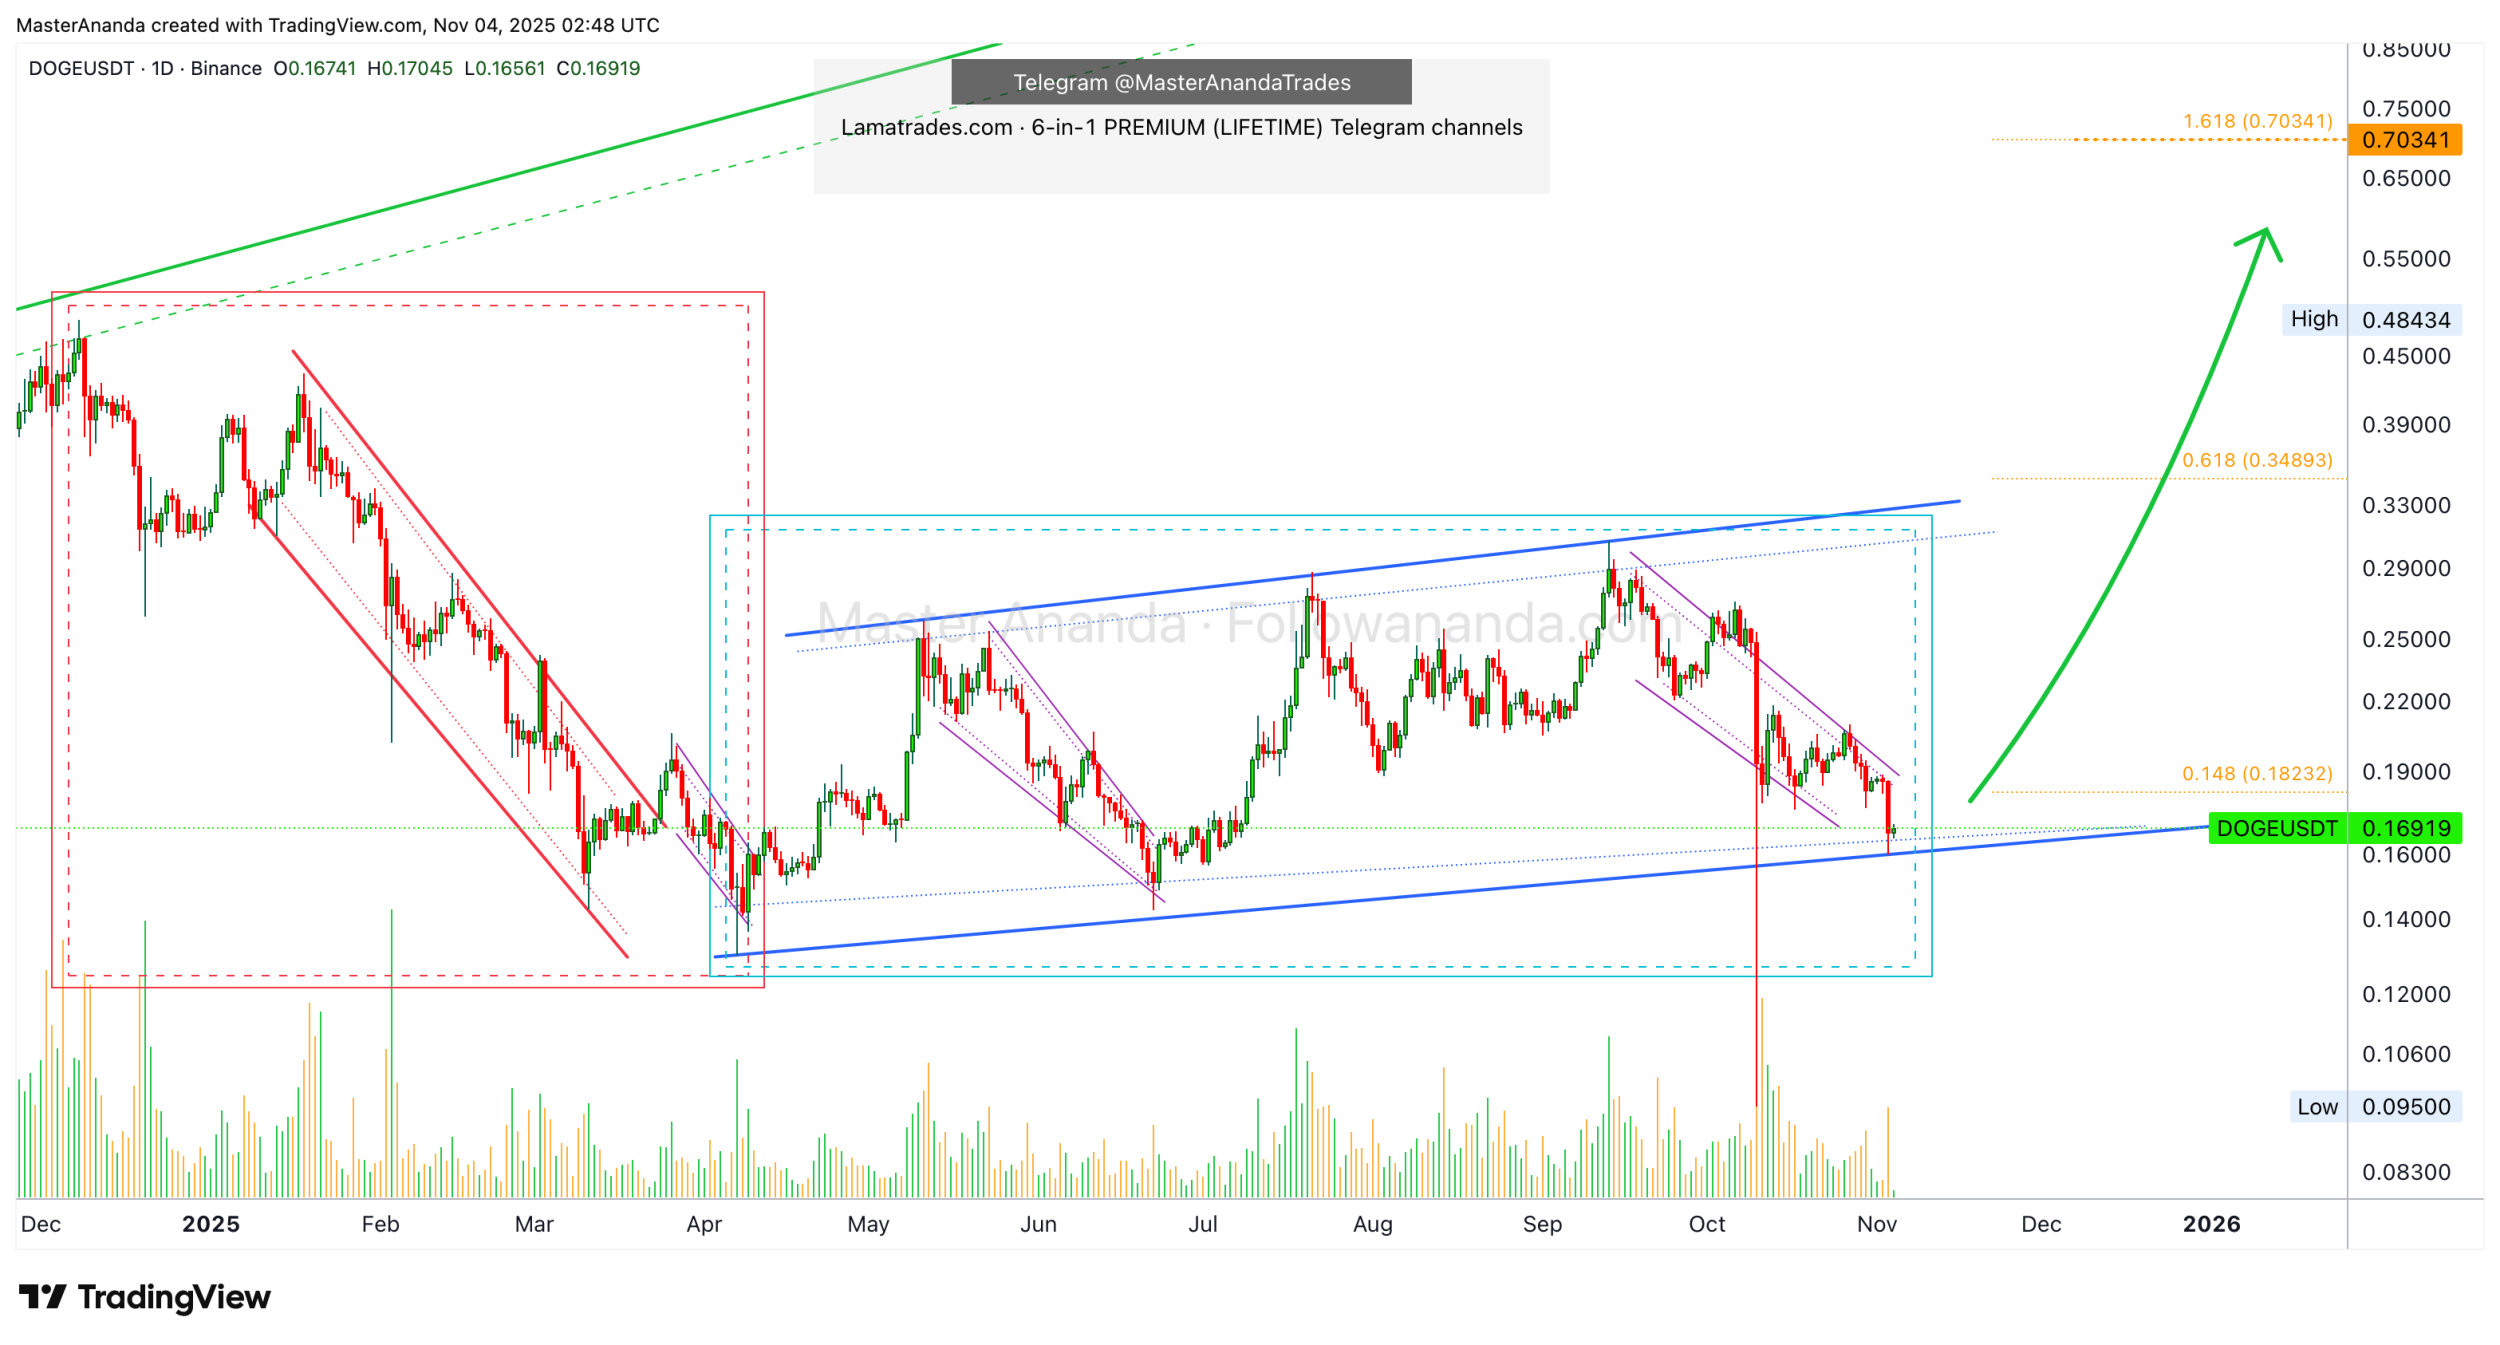Click the 2026 year marker on time axis

pos(2211,1224)
